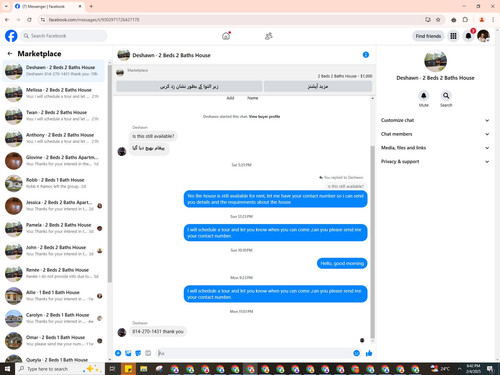The height and width of the screenshot is (375, 500).
Task: Open the Omar - 2 Beds 1 Bath House chat
Action: tap(54, 341)
